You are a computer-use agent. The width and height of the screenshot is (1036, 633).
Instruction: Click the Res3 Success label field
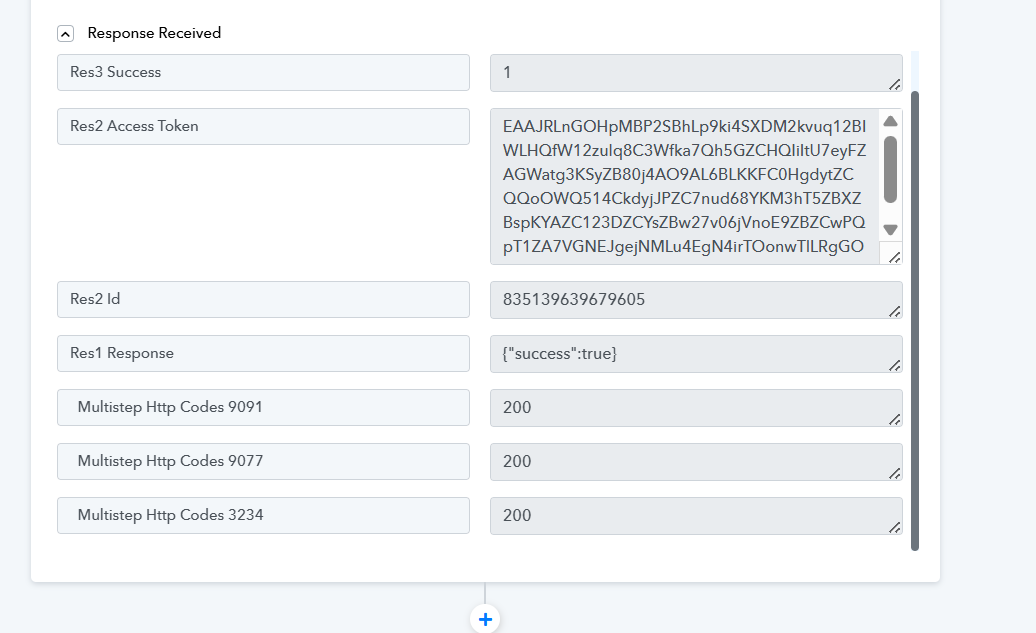[x=263, y=72]
